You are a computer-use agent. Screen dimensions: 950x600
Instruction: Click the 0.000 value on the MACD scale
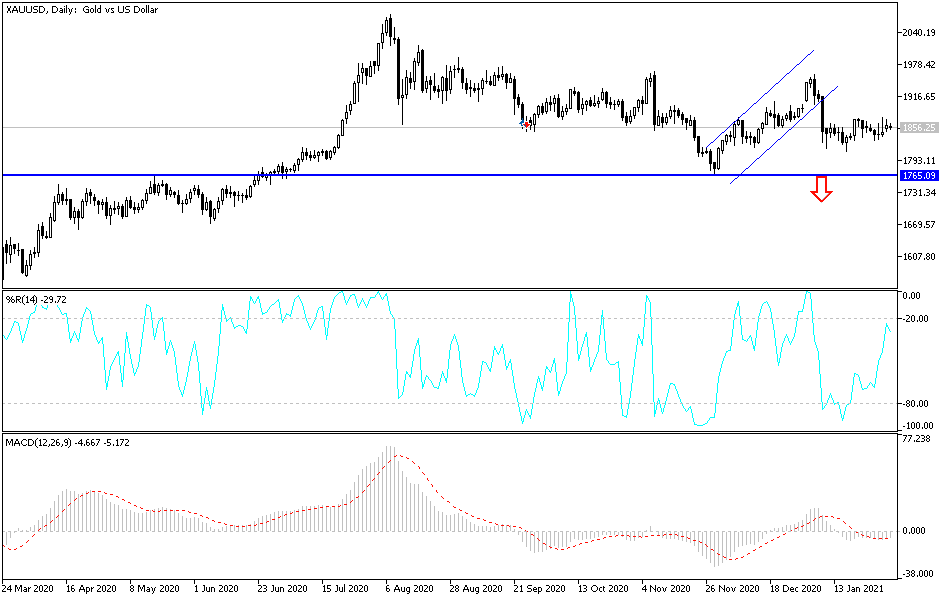914,531
